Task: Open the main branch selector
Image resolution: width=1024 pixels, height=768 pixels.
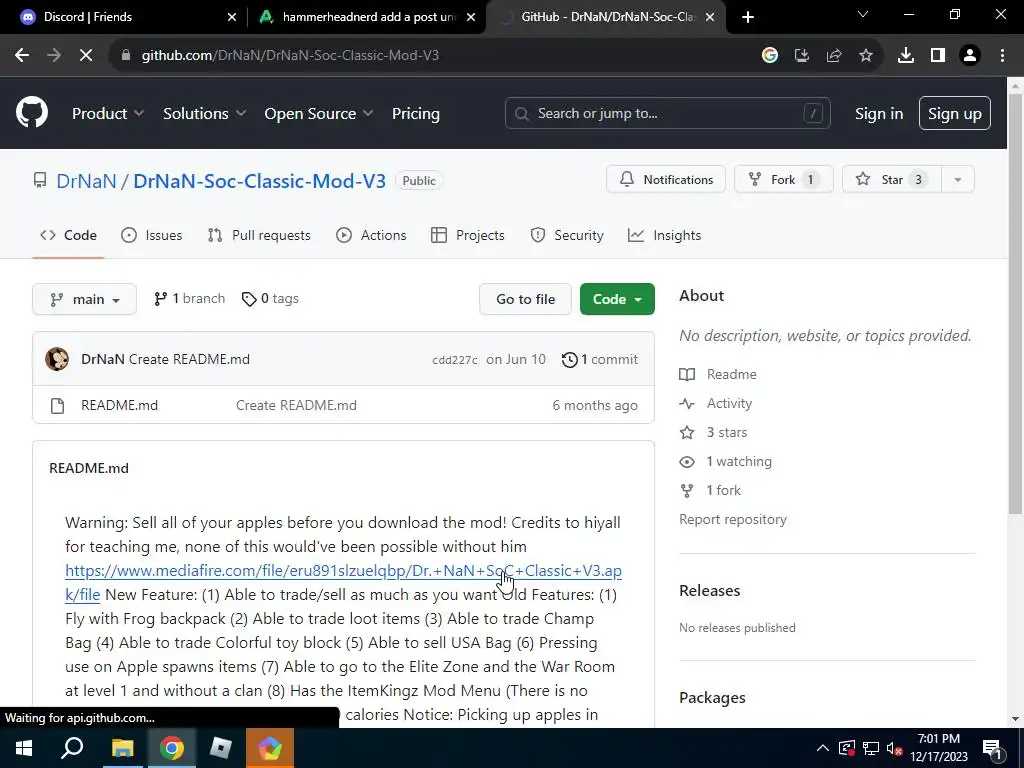Action: click(x=84, y=299)
